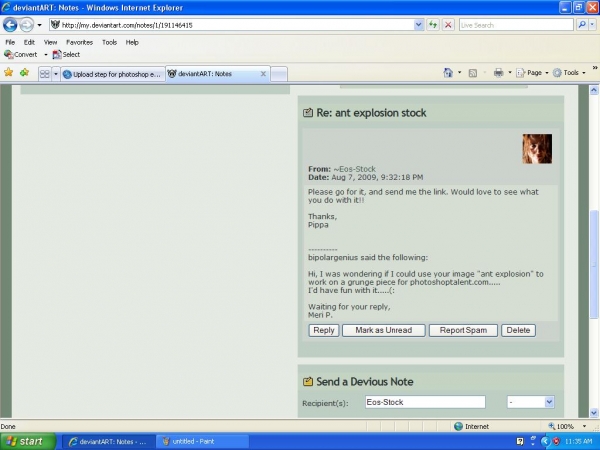Screen dimensions: 600x450
Task: Expand the Print dropdown arrow
Action: click(510, 72)
